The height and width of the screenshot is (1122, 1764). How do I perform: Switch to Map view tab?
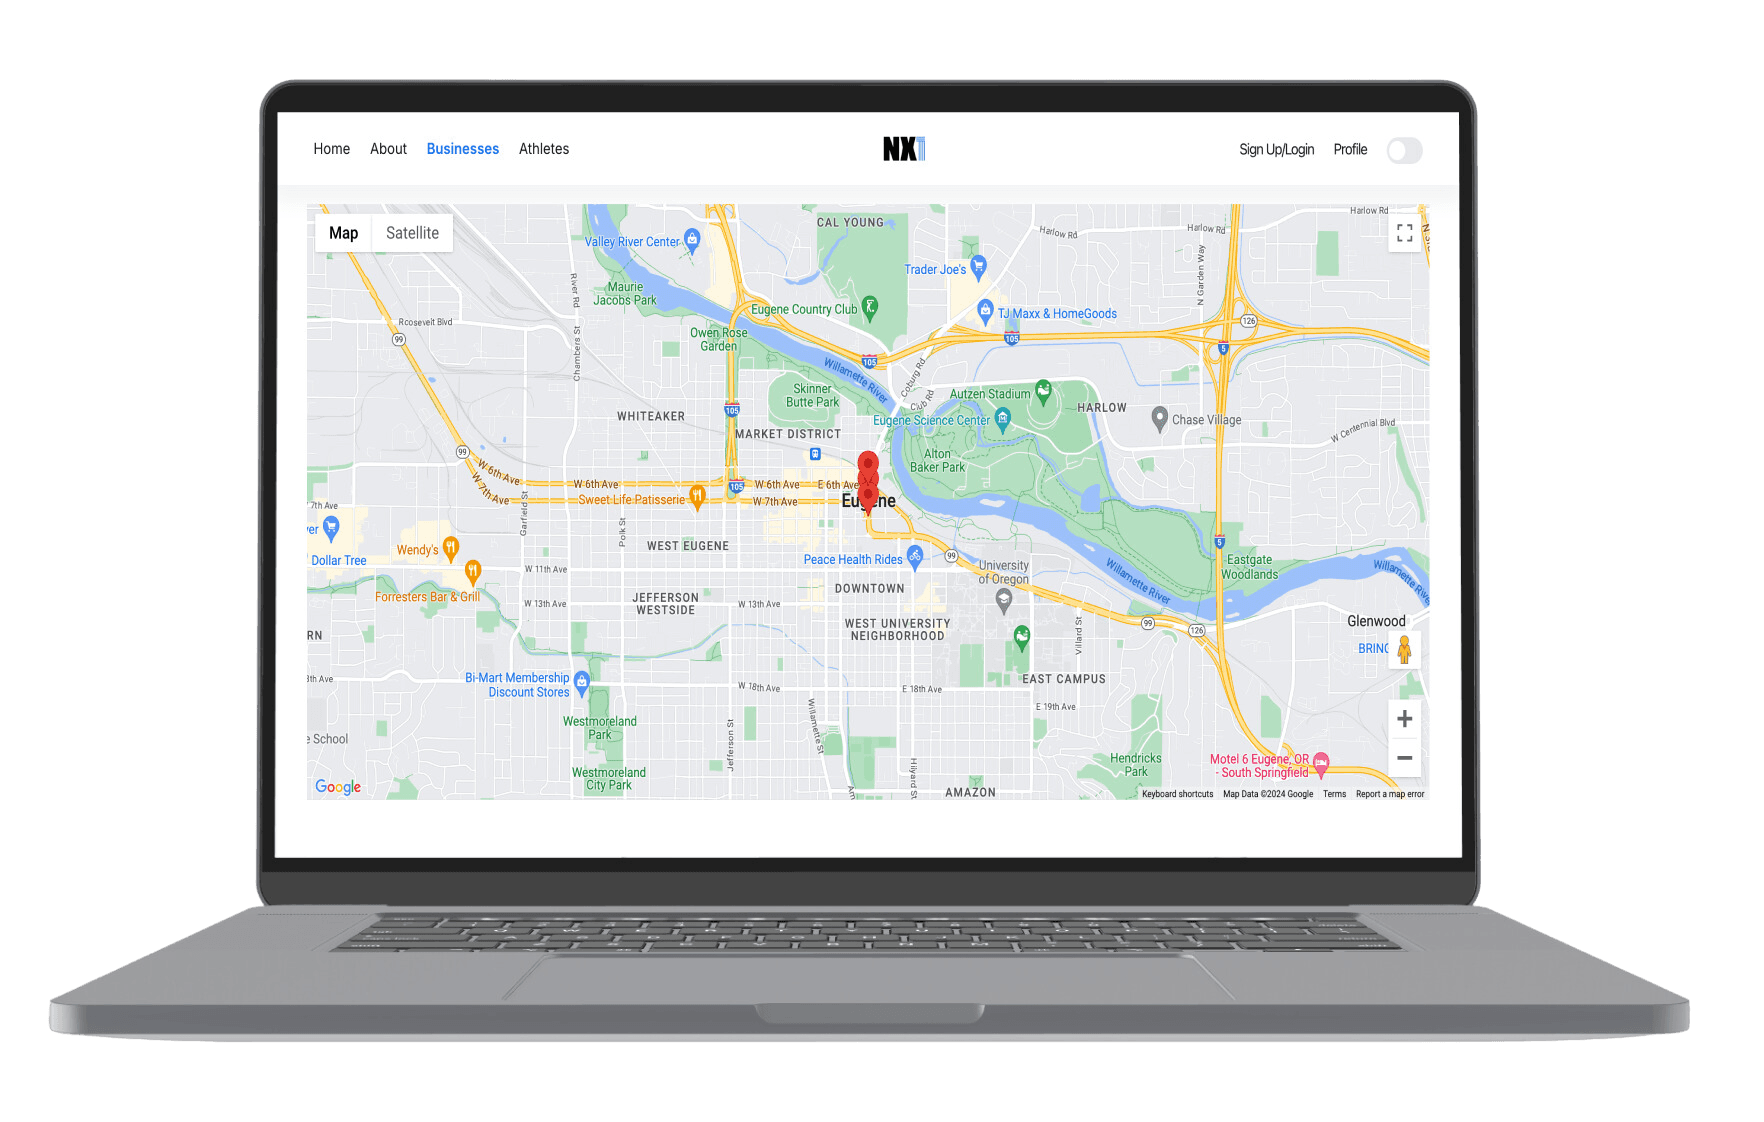click(x=343, y=233)
